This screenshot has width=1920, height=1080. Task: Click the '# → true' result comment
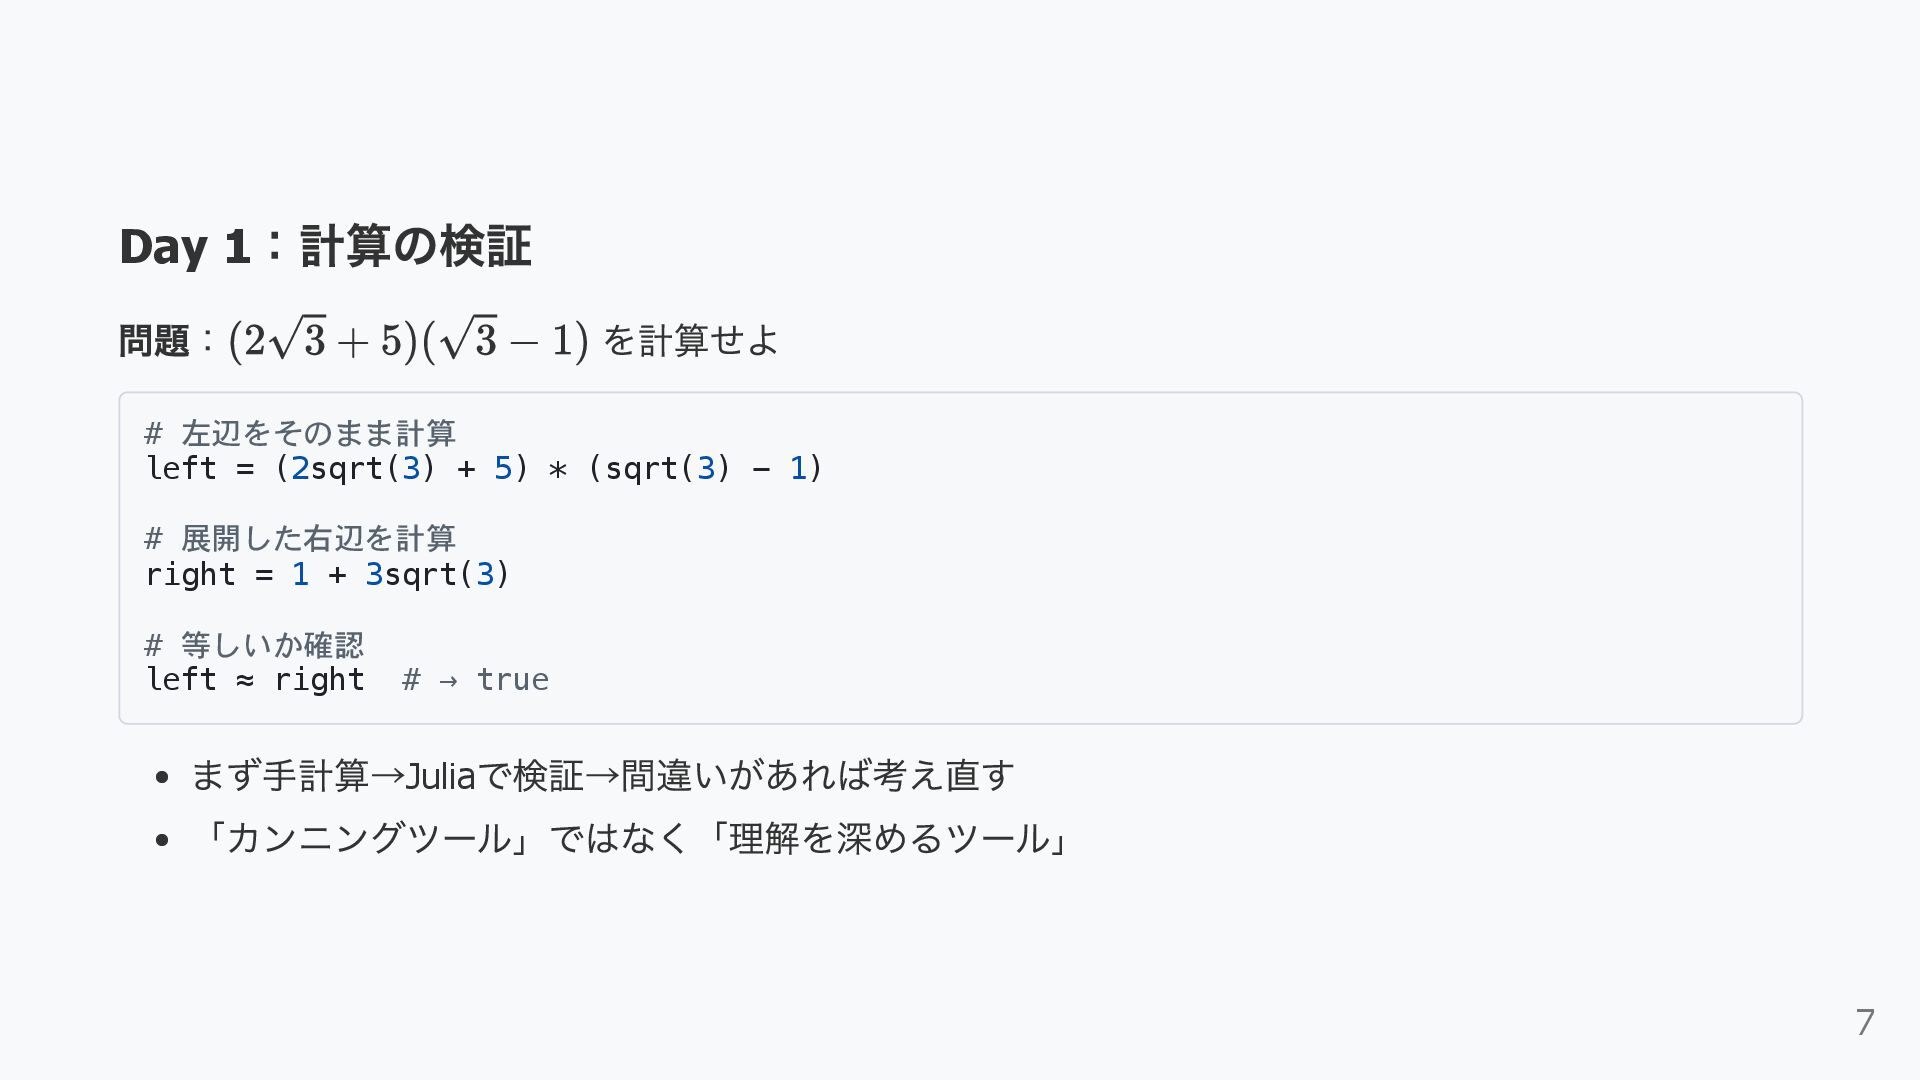click(475, 680)
